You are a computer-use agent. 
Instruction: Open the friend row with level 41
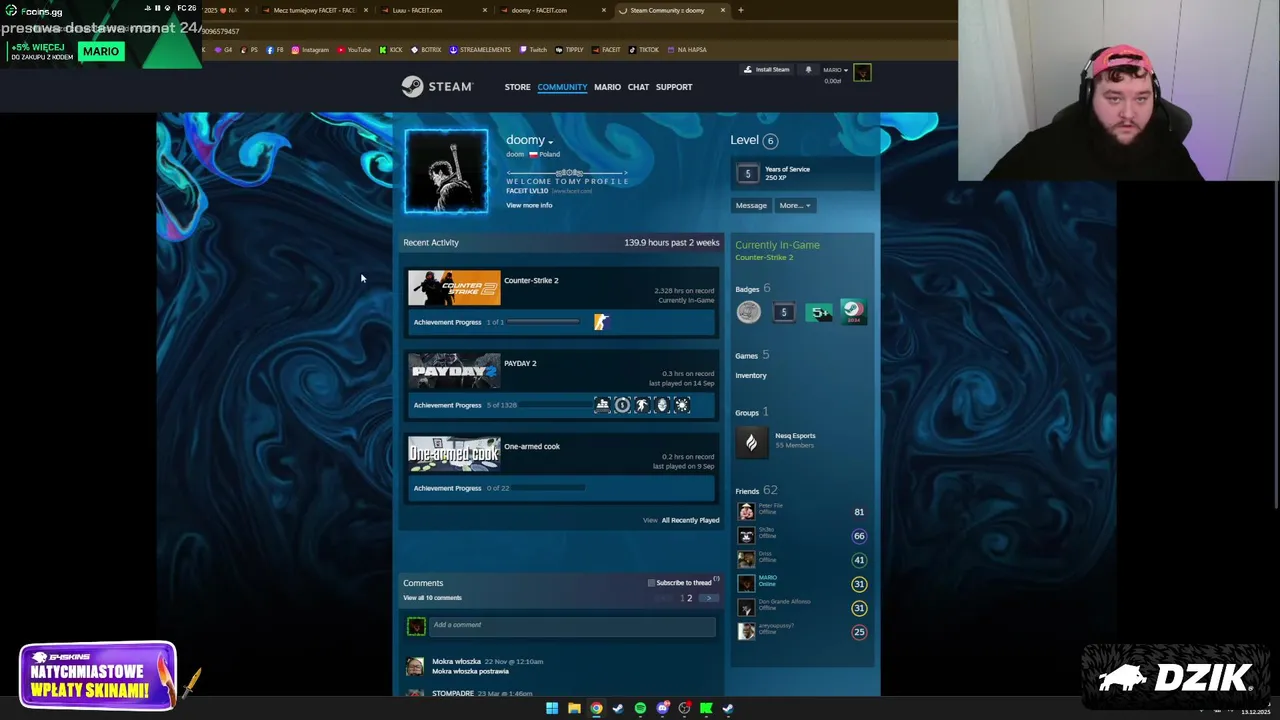pyautogui.click(x=802, y=559)
